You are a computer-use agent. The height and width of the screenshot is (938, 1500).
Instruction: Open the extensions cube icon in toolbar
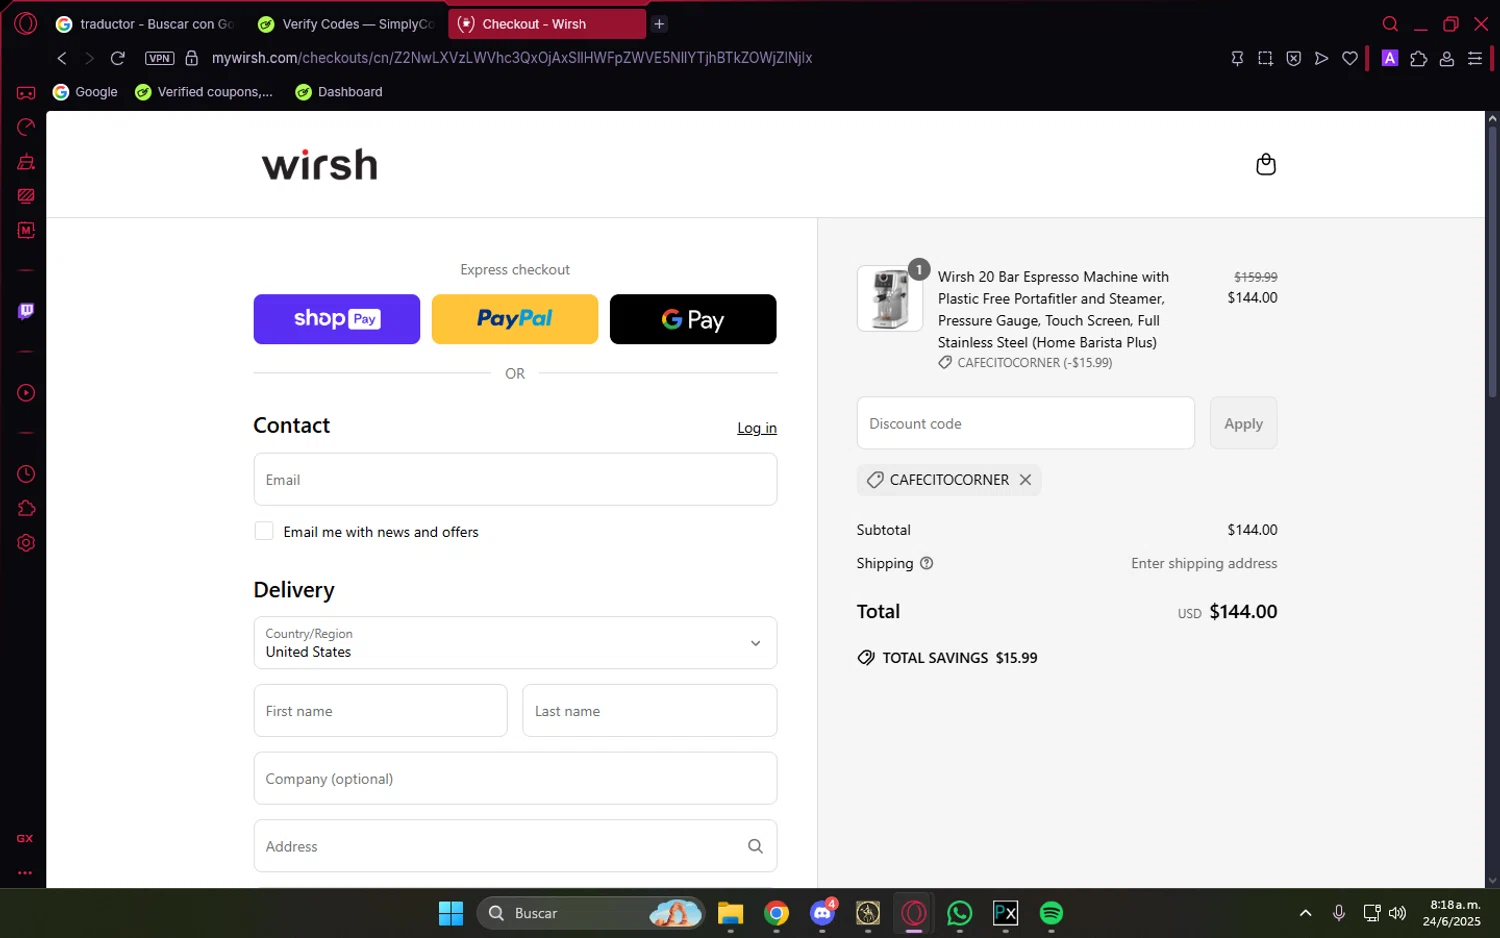tap(1418, 58)
